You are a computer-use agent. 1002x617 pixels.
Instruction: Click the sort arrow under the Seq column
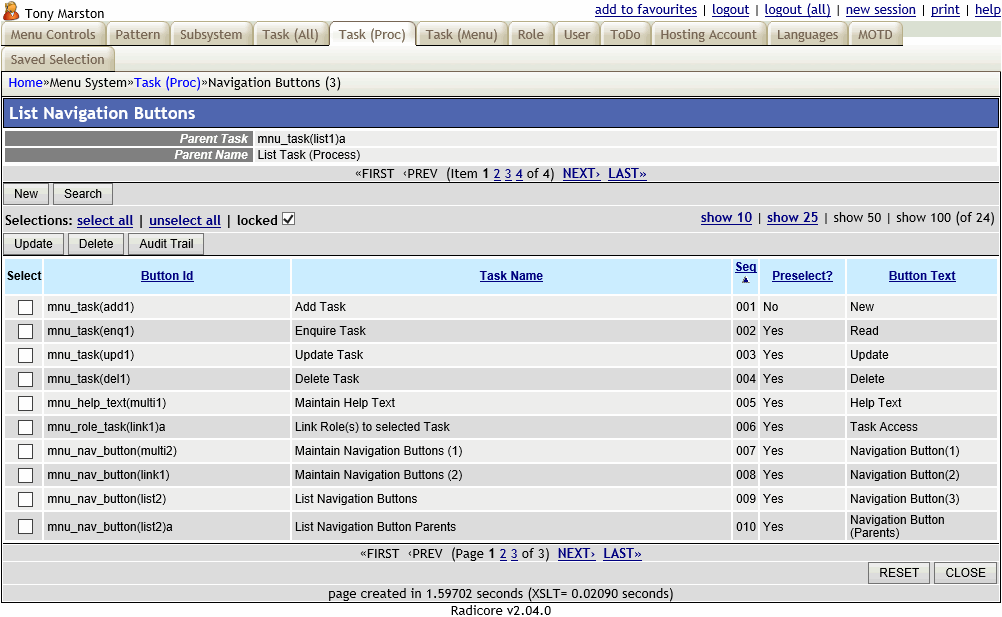point(746,281)
